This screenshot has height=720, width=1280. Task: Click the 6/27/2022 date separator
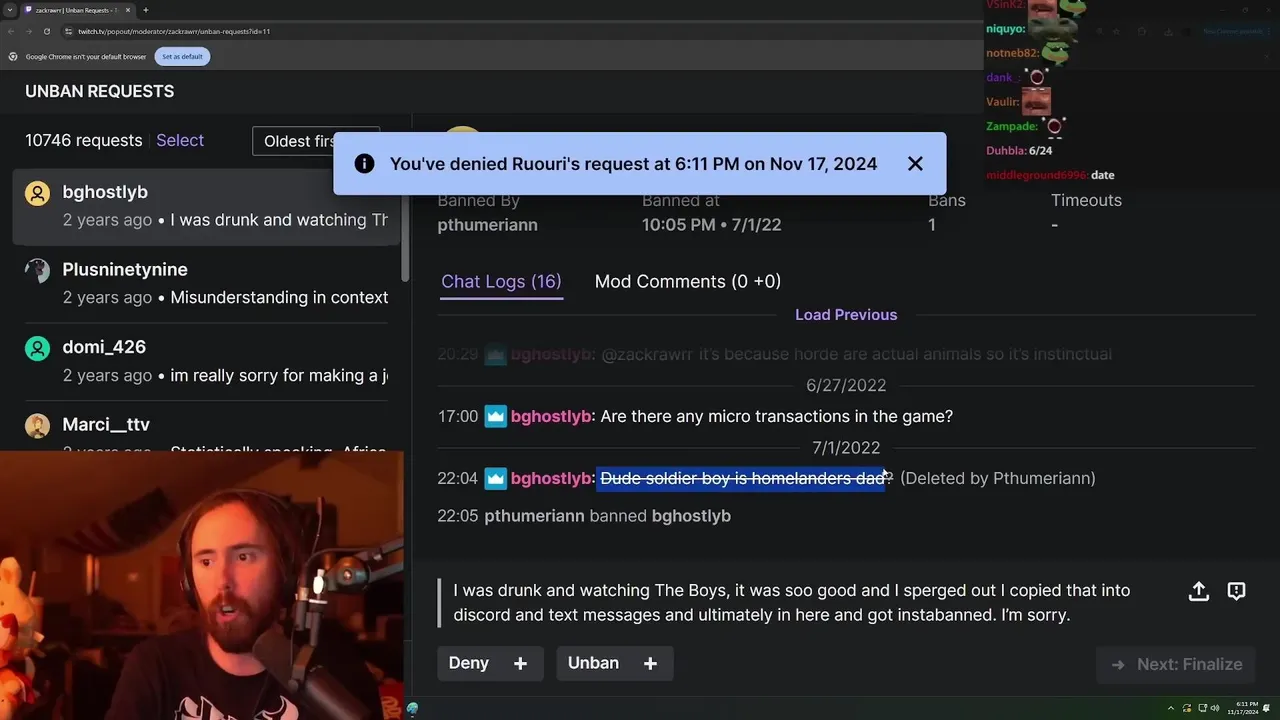tap(846, 386)
